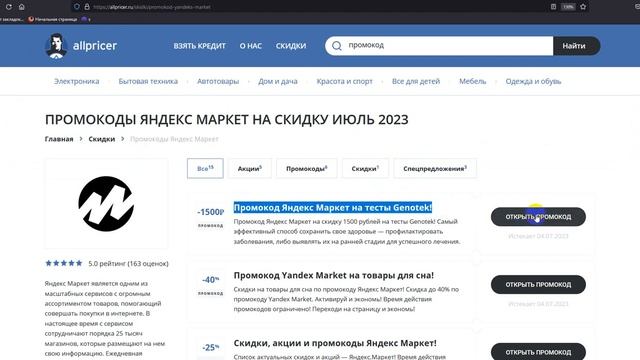This screenshot has width=640, height=360.
Task: Open the Все для детей category
Action: coord(416,81)
